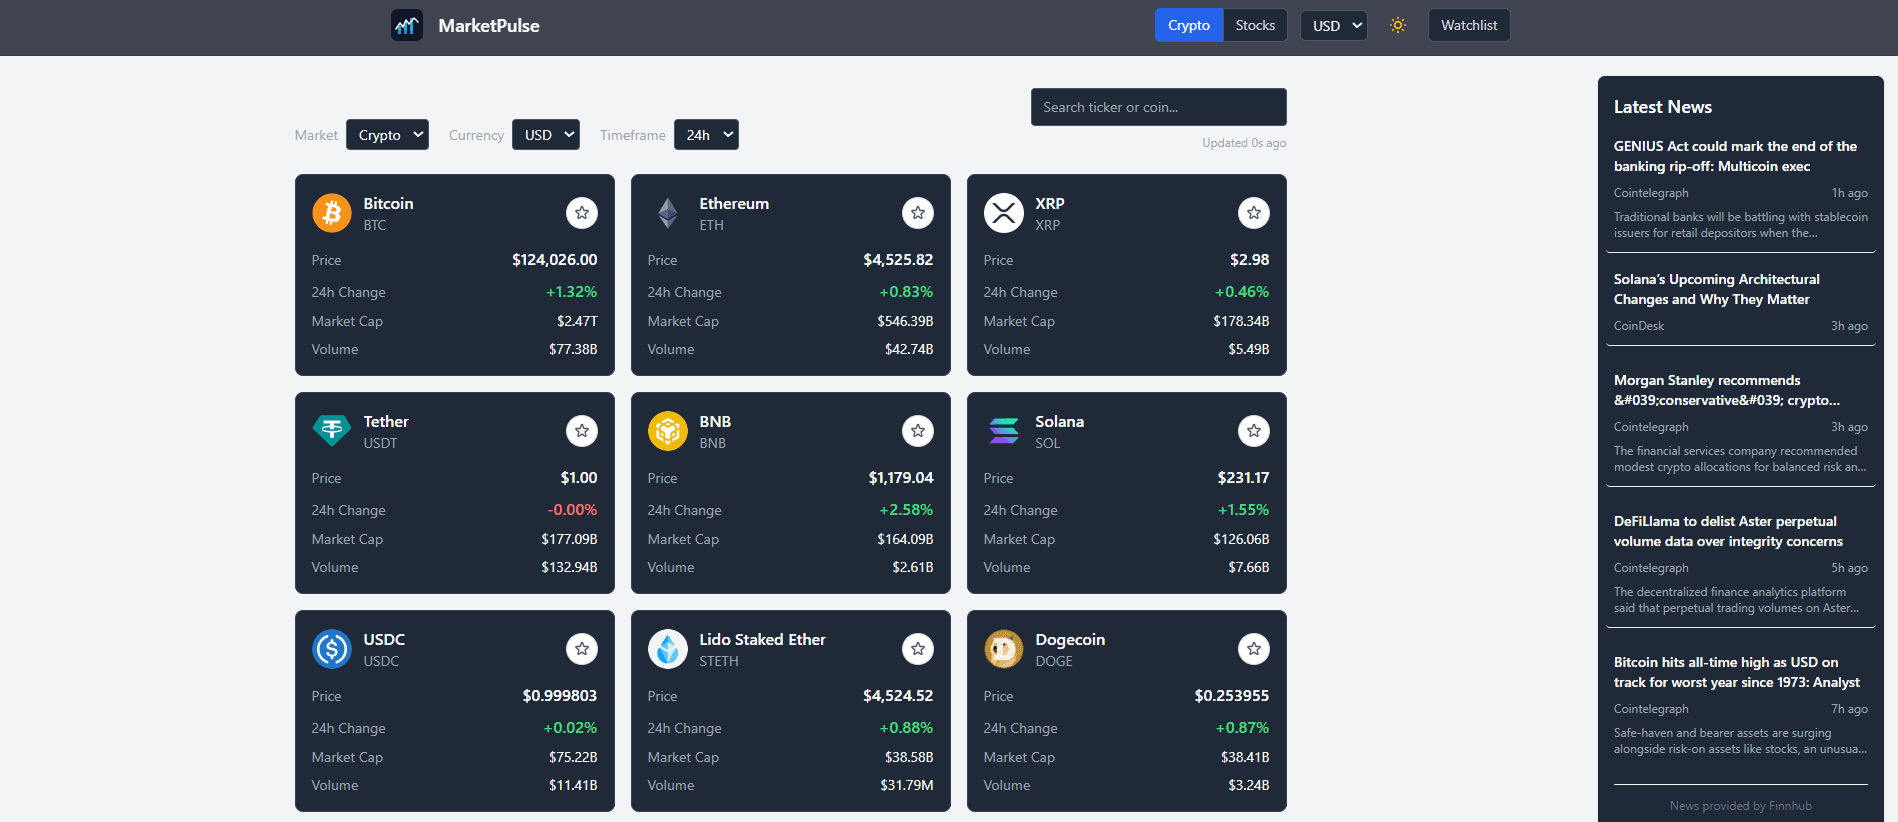Open Solana's Upcoming Architectural Changes article
This screenshot has width=1898, height=822.
(x=1716, y=289)
